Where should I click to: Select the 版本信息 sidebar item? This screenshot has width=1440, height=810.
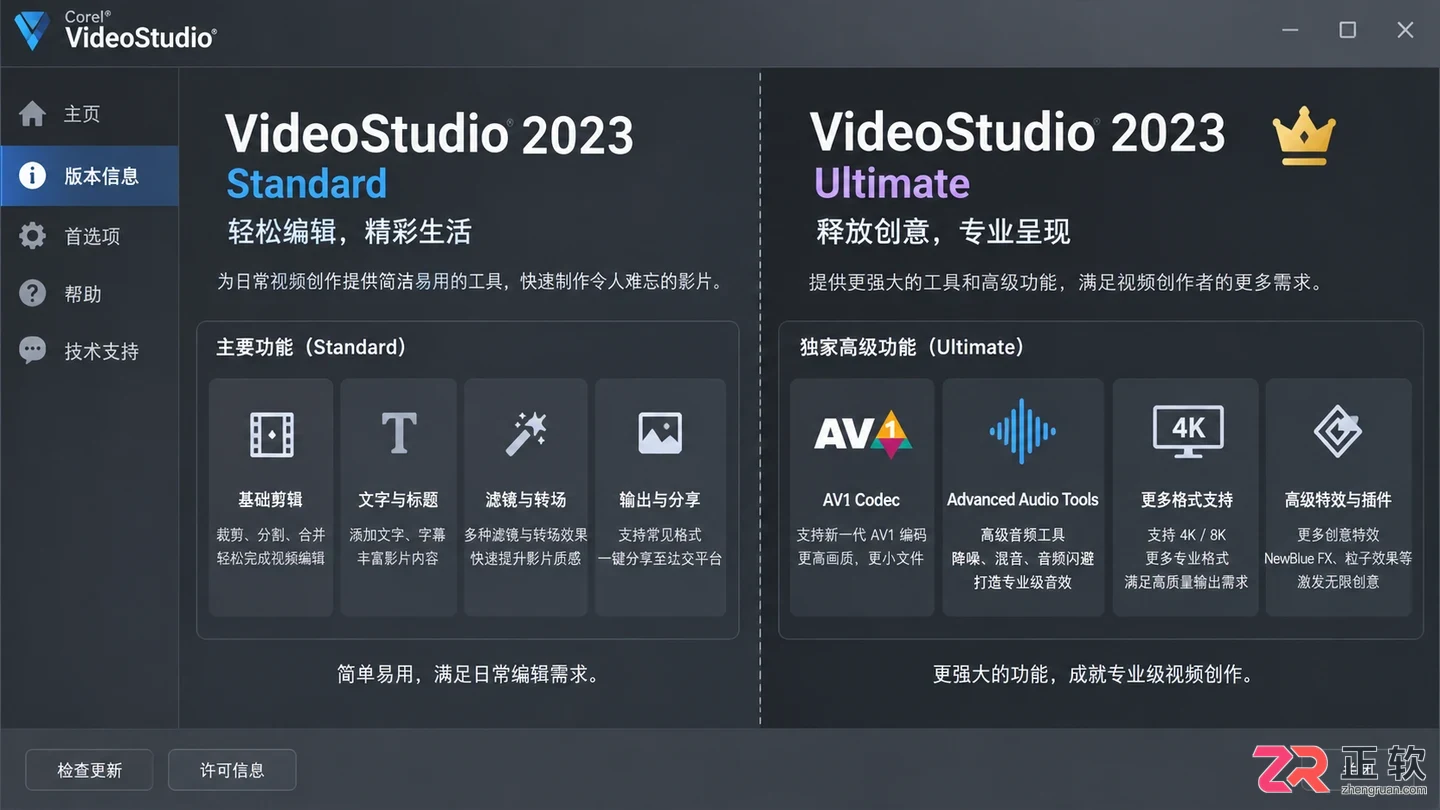click(x=89, y=176)
